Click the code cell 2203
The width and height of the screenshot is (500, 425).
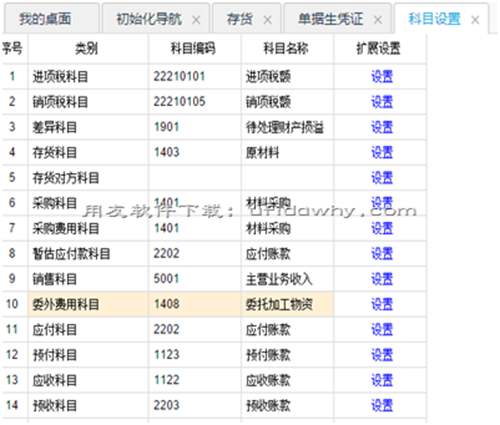click(195, 406)
